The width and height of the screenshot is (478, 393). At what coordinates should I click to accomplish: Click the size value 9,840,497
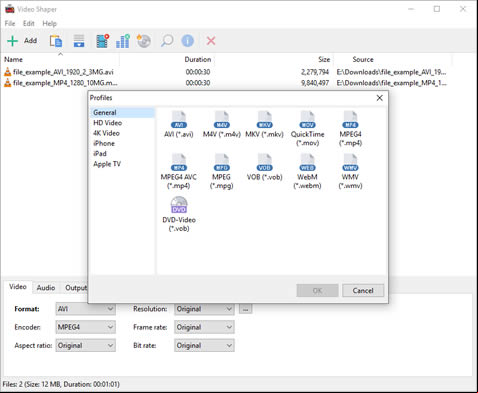coord(315,83)
